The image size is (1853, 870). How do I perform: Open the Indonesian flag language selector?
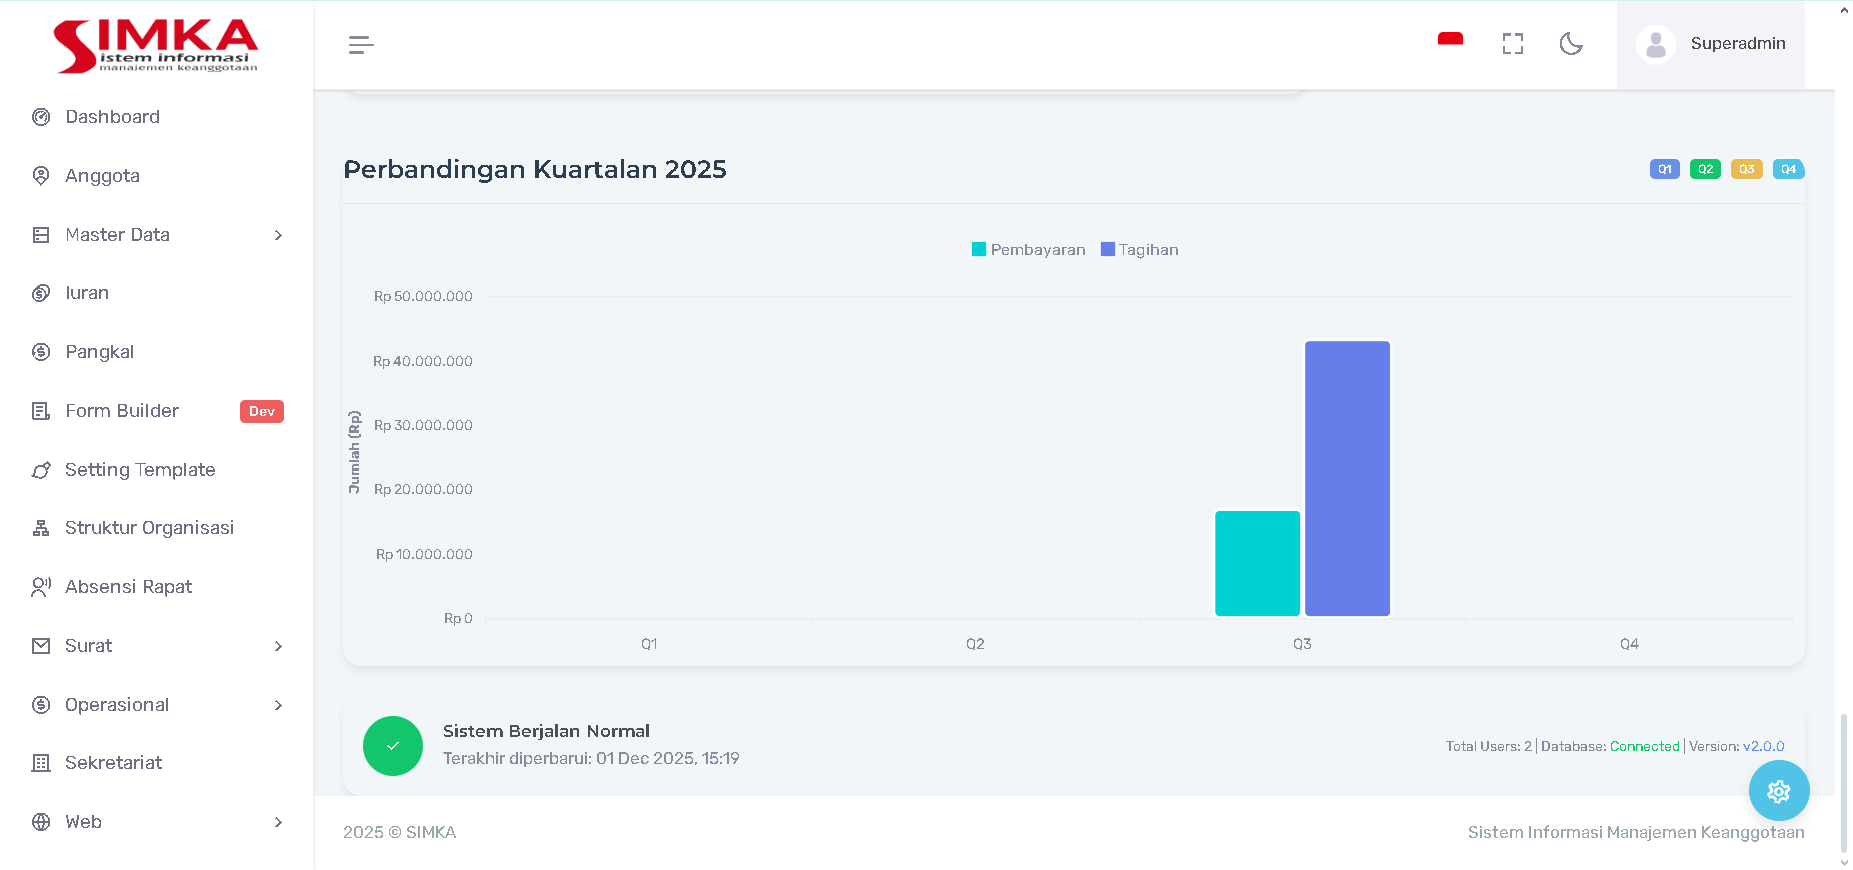[x=1450, y=42]
